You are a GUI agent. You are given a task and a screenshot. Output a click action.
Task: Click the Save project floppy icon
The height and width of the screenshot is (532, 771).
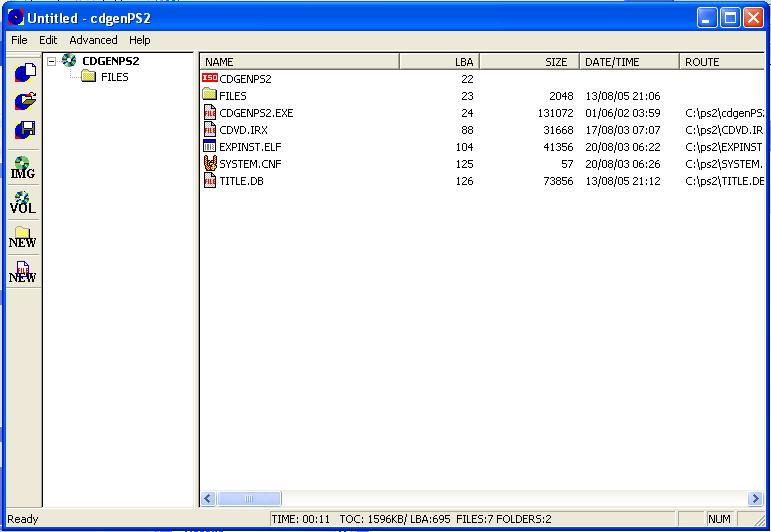(24, 130)
